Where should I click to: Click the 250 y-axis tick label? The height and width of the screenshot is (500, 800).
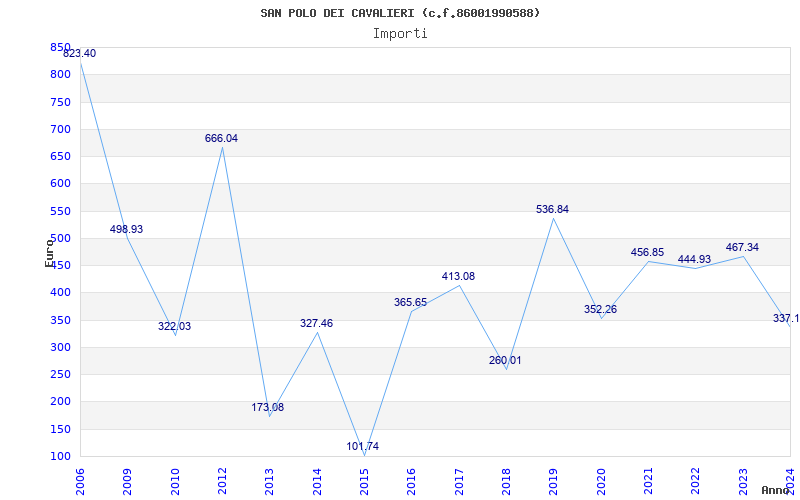[x=60, y=374]
